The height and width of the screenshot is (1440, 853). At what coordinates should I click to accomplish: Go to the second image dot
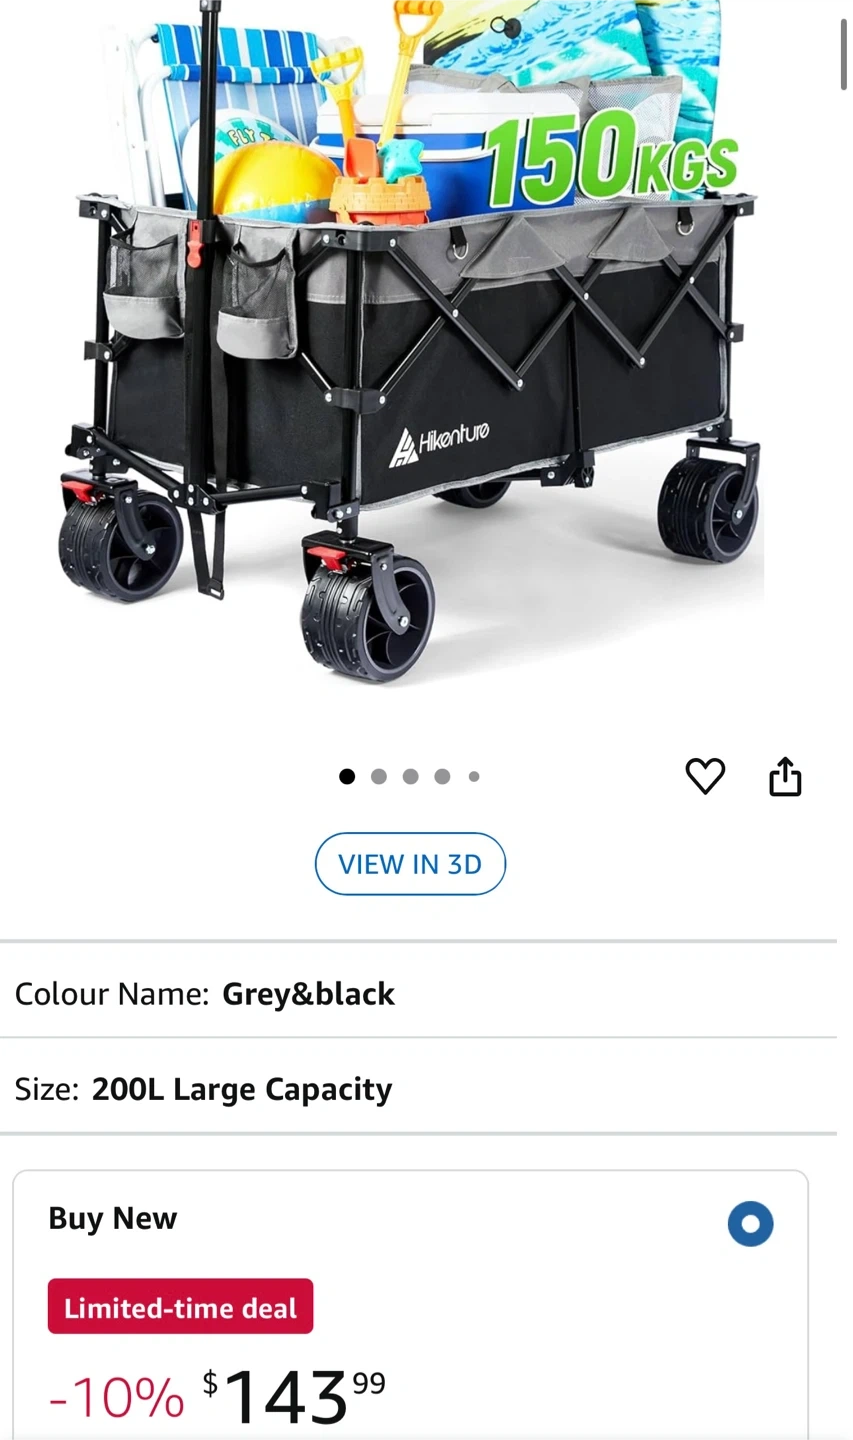378,776
